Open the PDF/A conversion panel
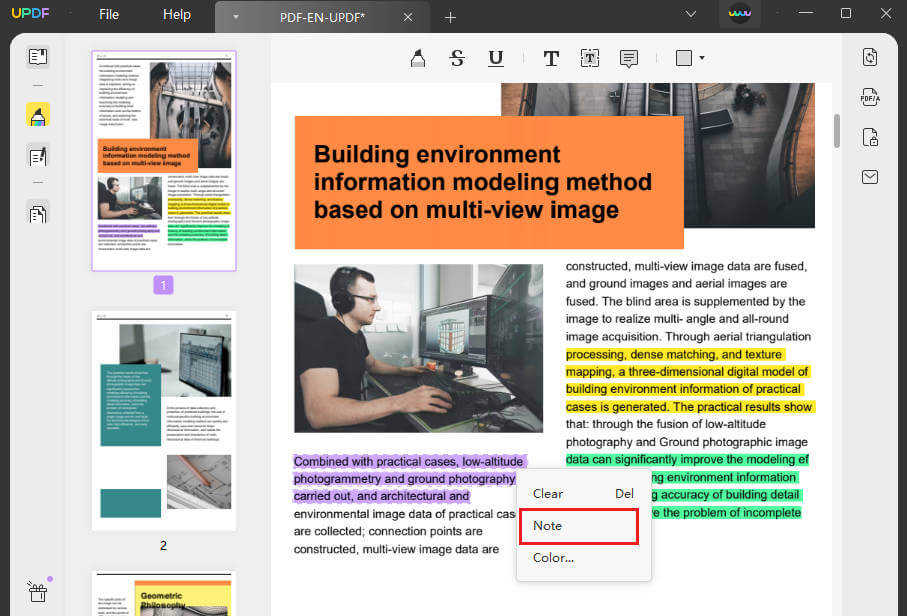The image size is (907, 616). [x=869, y=97]
